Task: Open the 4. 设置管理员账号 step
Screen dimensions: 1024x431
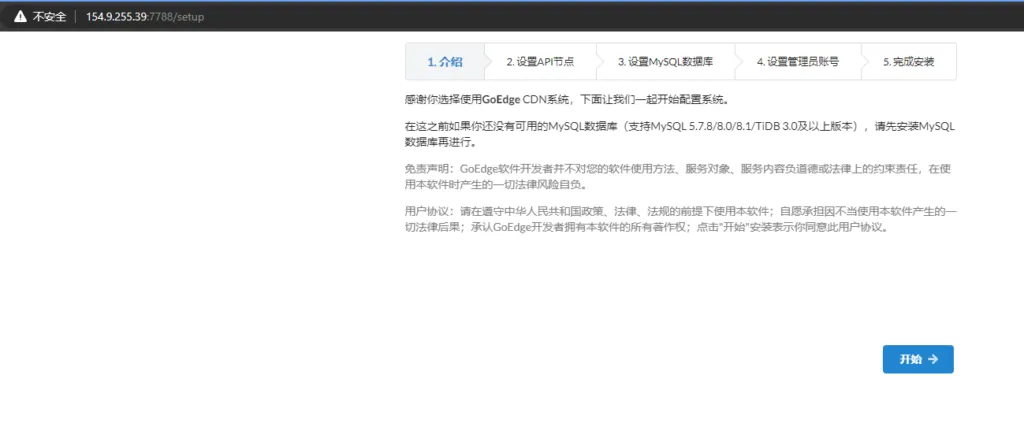Action: point(797,61)
